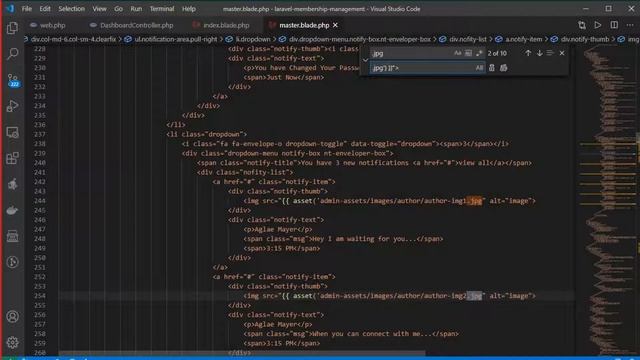Toggle Match Whole Word in find widget
This screenshot has width=640, height=360.
click(468, 53)
